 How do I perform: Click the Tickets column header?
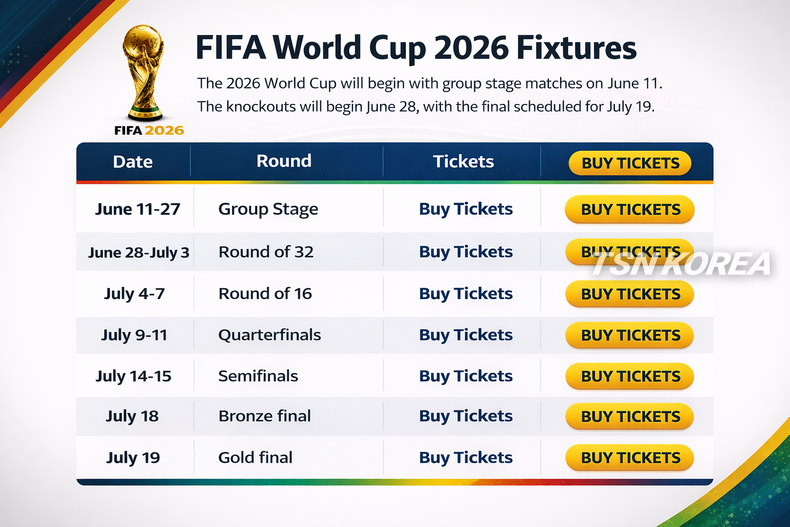point(463,162)
